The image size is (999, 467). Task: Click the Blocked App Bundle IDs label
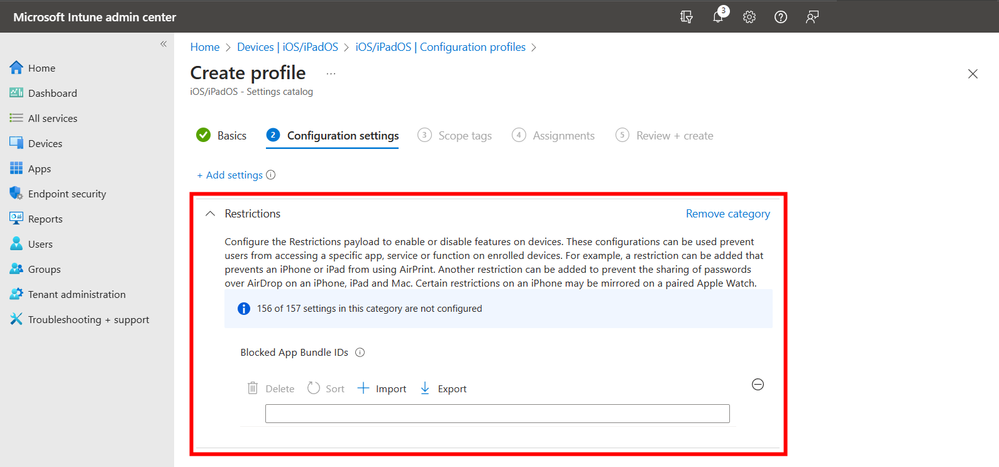click(x=294, y=352)
